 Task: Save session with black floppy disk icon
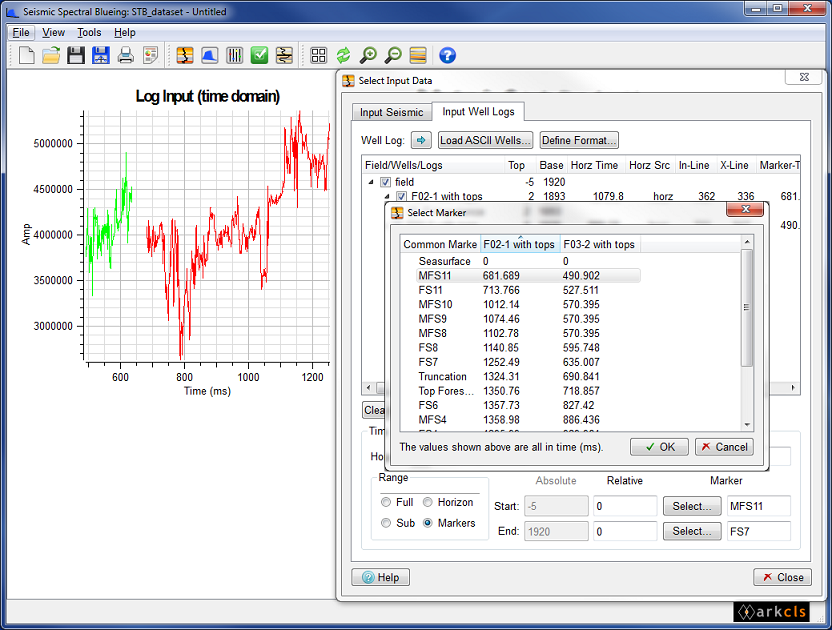point(76,55)
